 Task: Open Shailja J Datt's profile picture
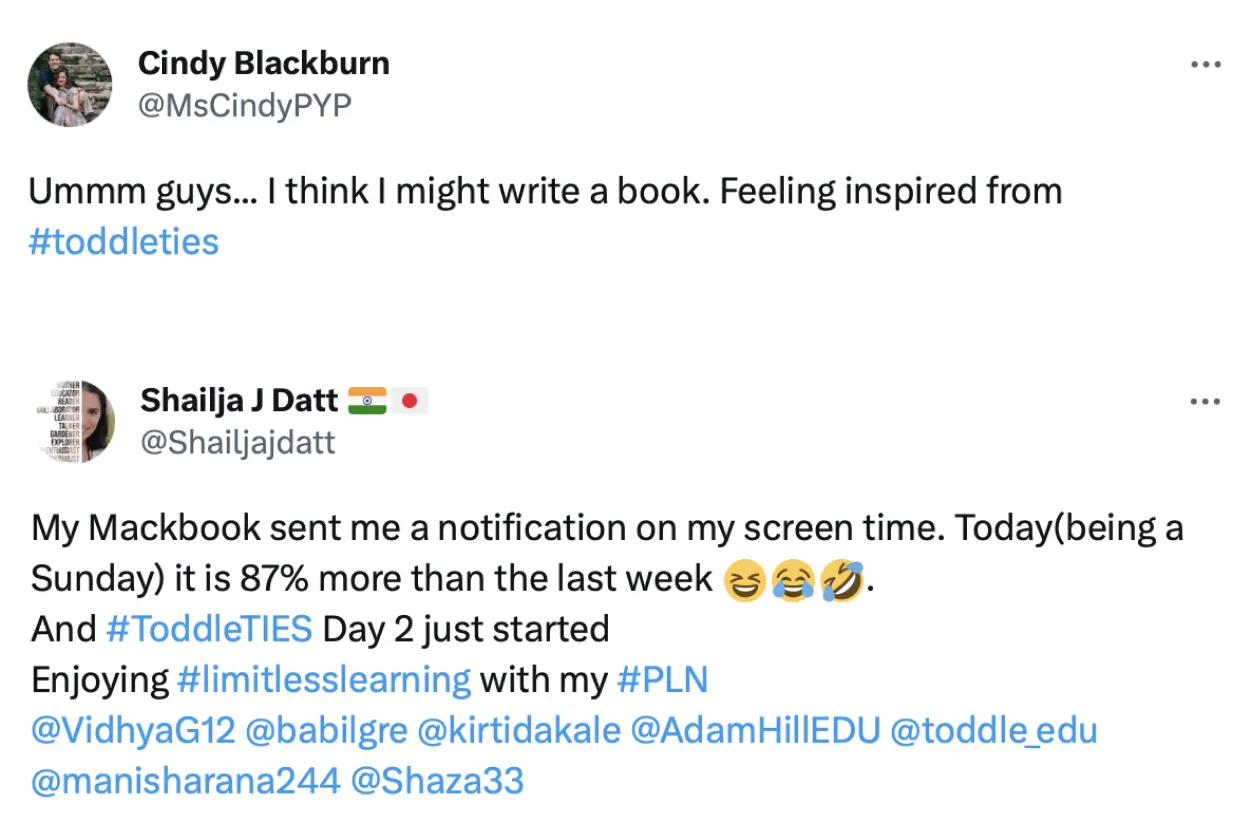(71, 421)
